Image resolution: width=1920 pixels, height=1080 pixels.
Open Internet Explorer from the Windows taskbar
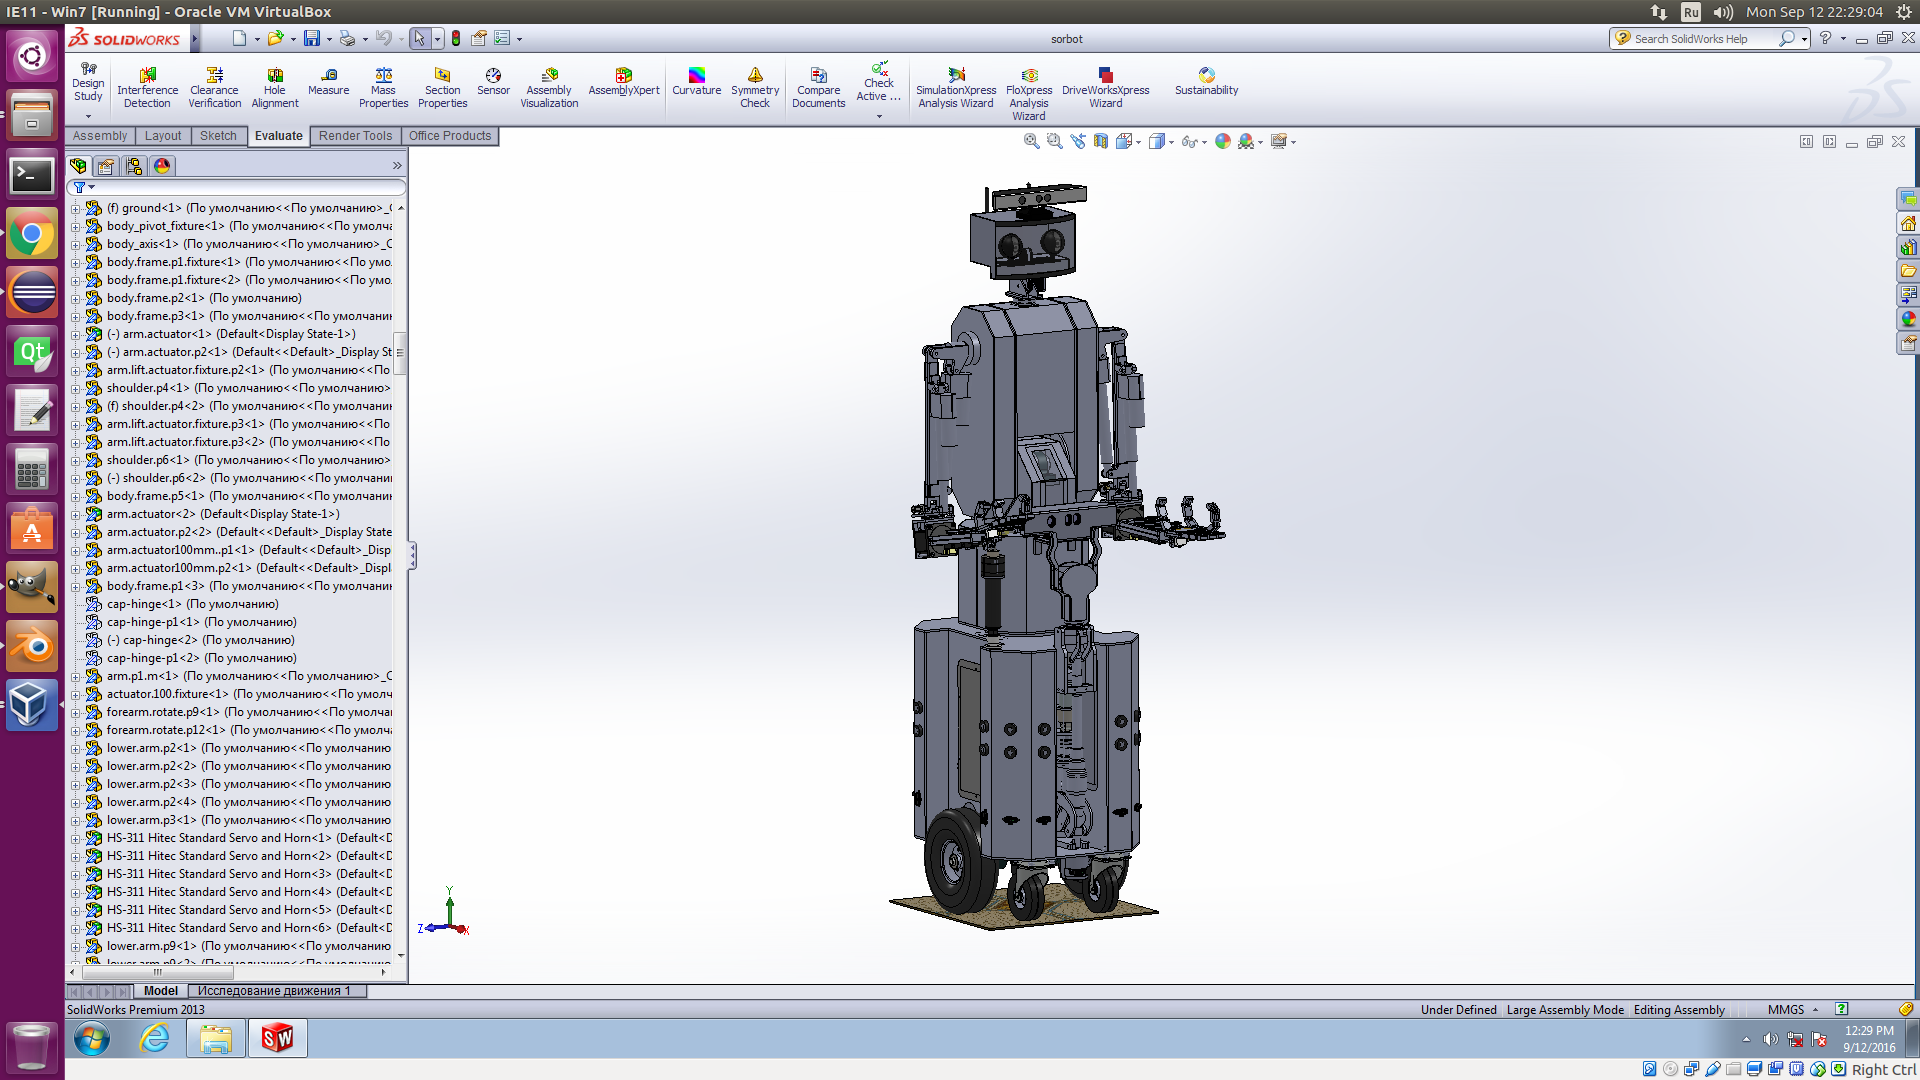(155, 1039)
